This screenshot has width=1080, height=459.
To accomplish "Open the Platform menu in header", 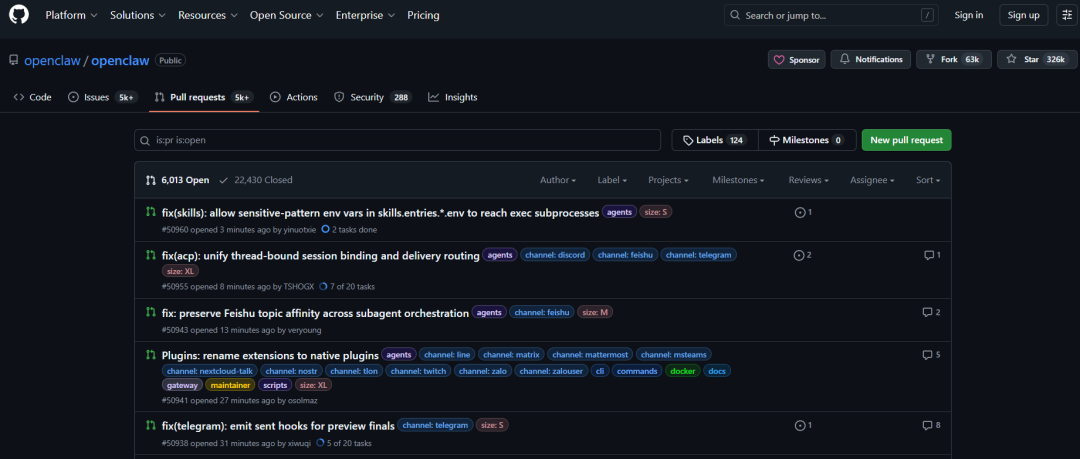I will [71, 15].
